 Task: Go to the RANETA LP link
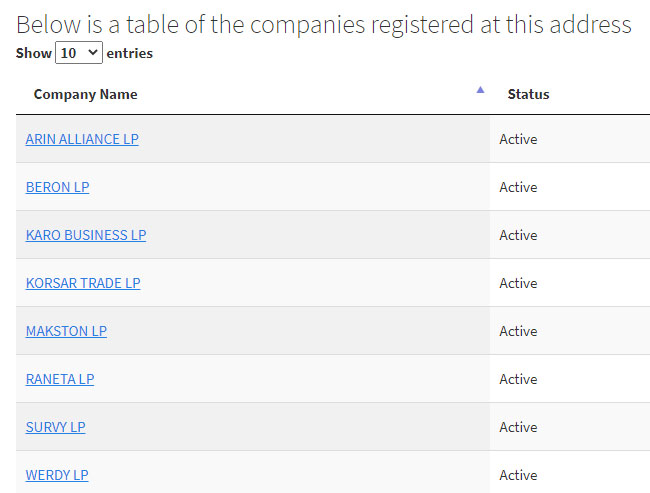tap(60, 379)
